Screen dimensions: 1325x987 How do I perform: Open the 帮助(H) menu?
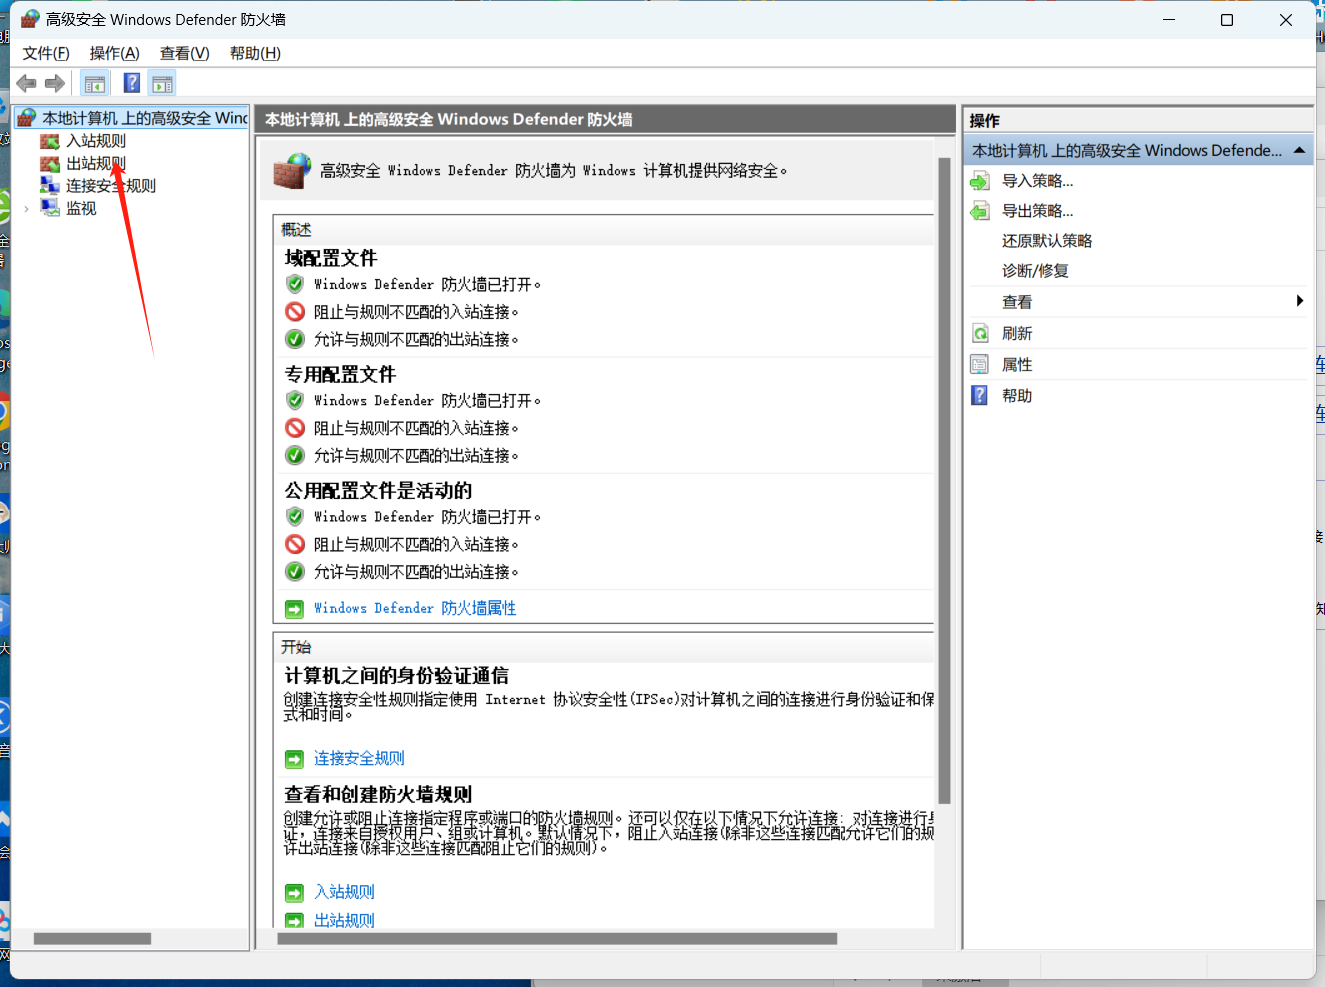point(255,53)
